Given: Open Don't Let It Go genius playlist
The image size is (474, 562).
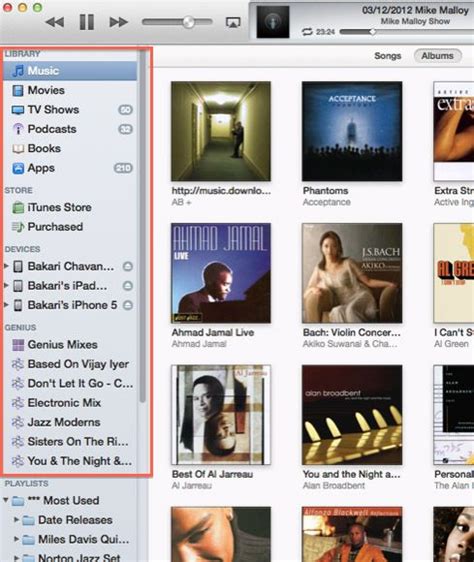Looking at the screenshot, I should [x=70, y=384].
